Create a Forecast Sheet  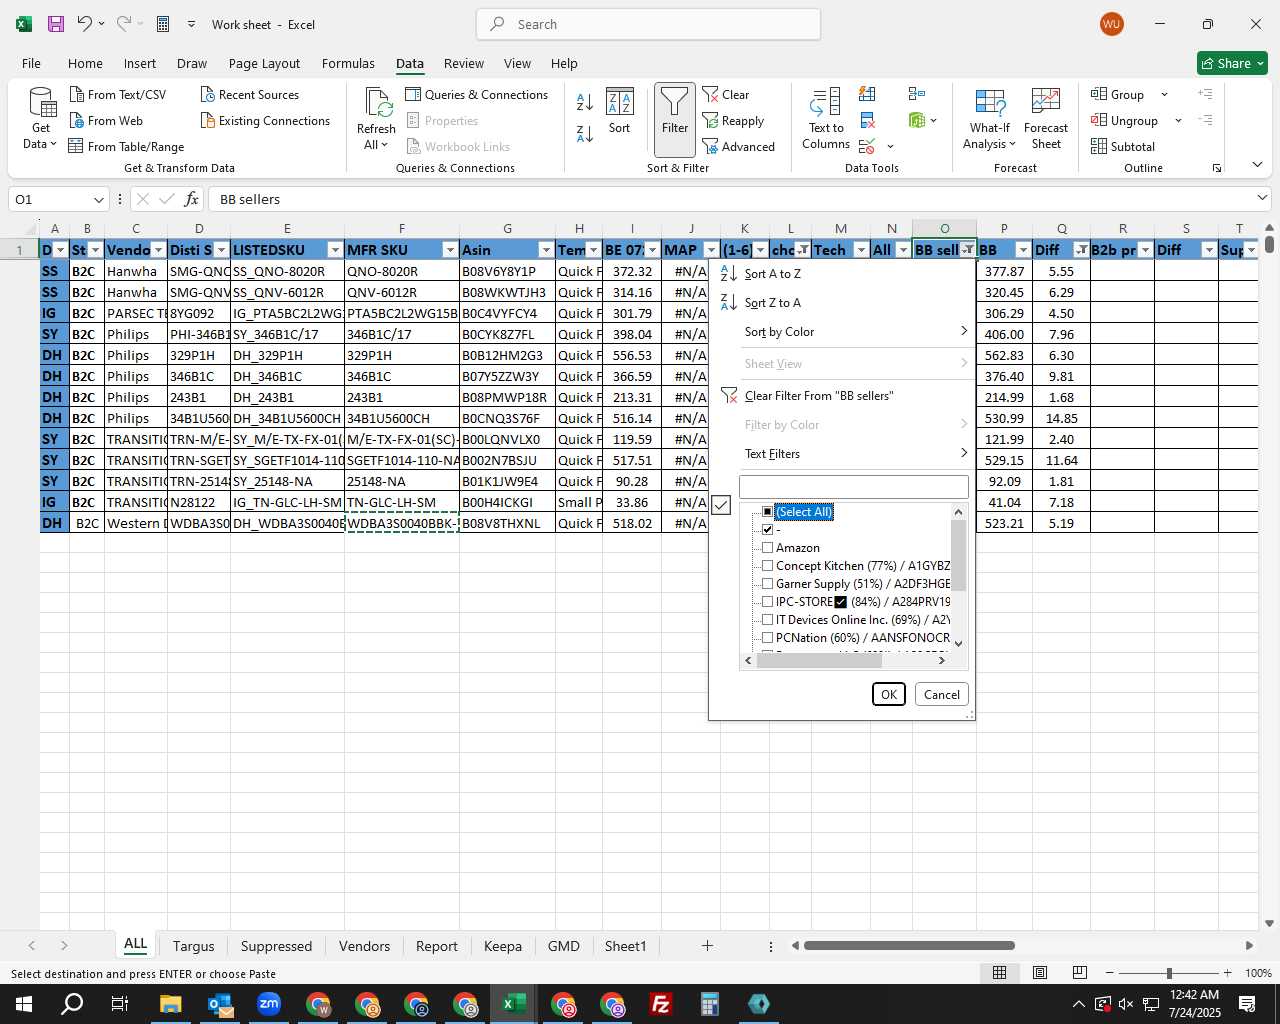point(1046,119)
